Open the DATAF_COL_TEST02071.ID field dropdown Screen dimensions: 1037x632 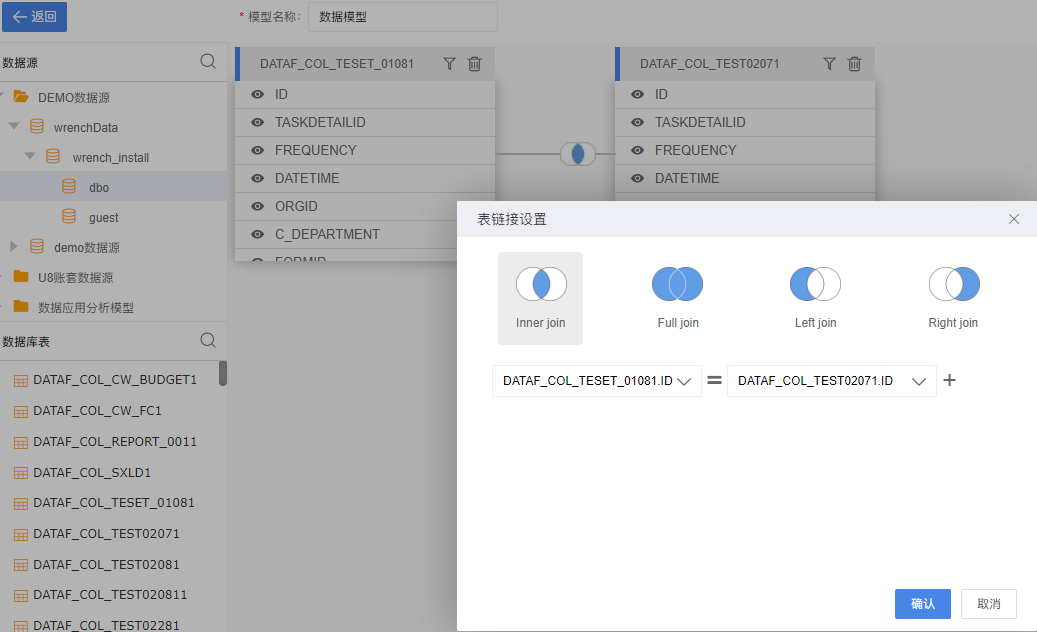[831, 381]
